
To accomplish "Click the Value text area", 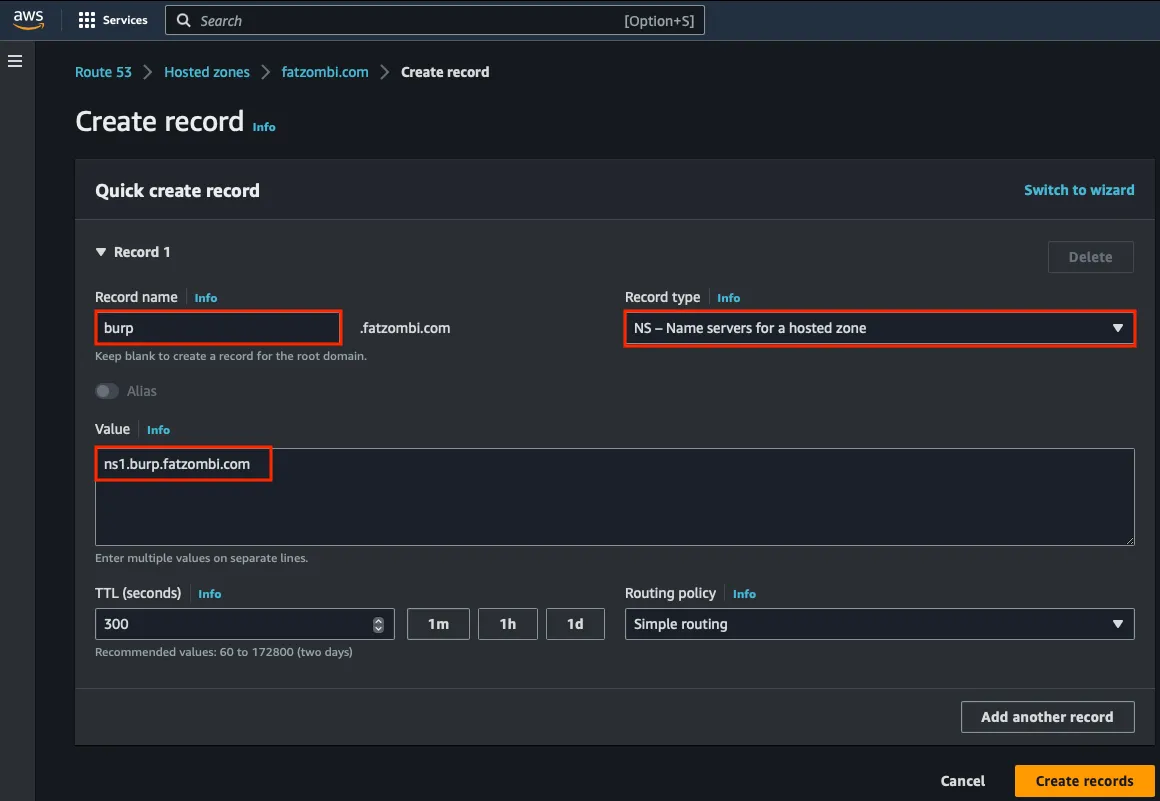I will 615,497.
